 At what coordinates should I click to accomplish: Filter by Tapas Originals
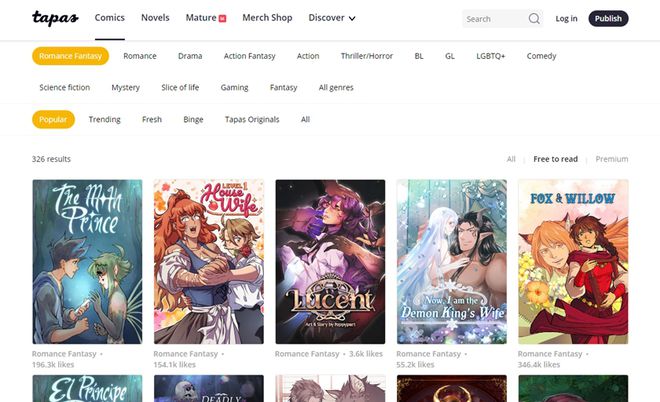[252, 120]
